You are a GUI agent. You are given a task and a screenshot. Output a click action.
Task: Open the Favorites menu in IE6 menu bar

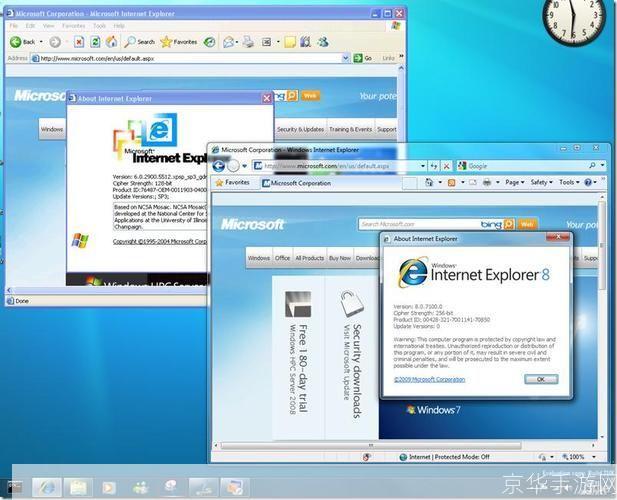pos(74,26)
